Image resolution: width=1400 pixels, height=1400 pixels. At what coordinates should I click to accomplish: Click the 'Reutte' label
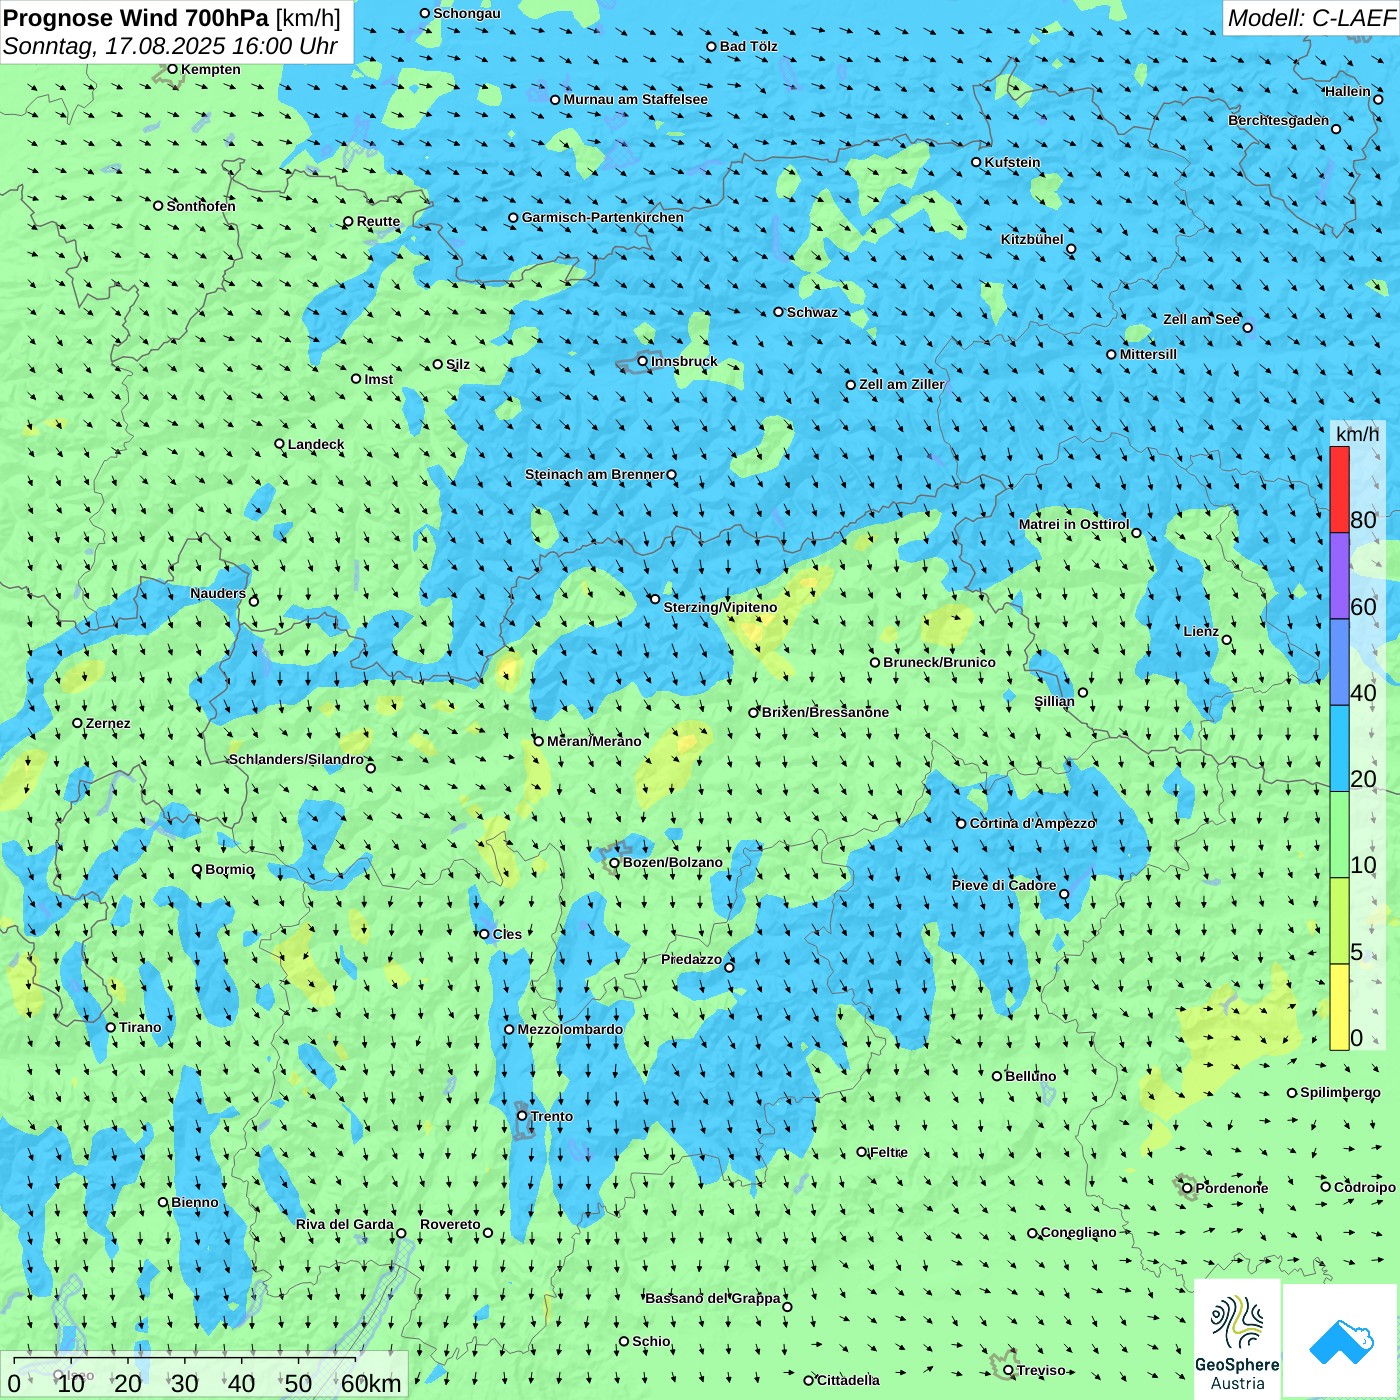click(x=378, y=222)
